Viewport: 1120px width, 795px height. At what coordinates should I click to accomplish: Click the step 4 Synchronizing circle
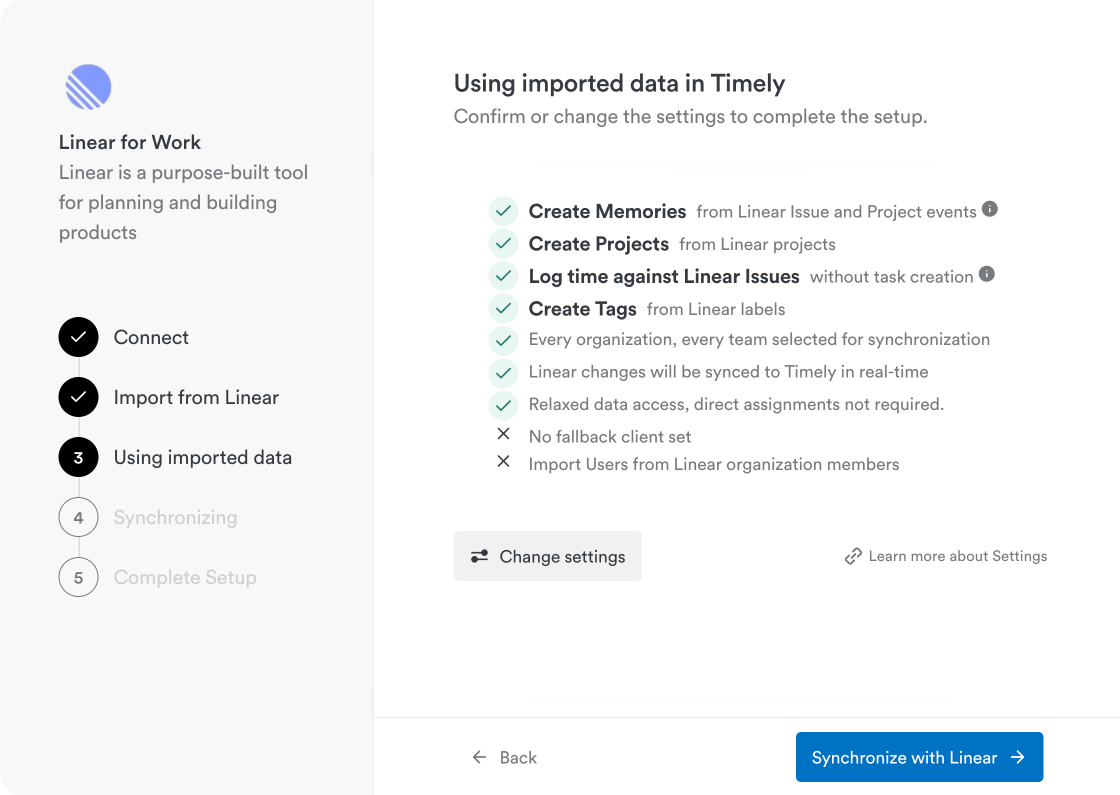point(78,518)
